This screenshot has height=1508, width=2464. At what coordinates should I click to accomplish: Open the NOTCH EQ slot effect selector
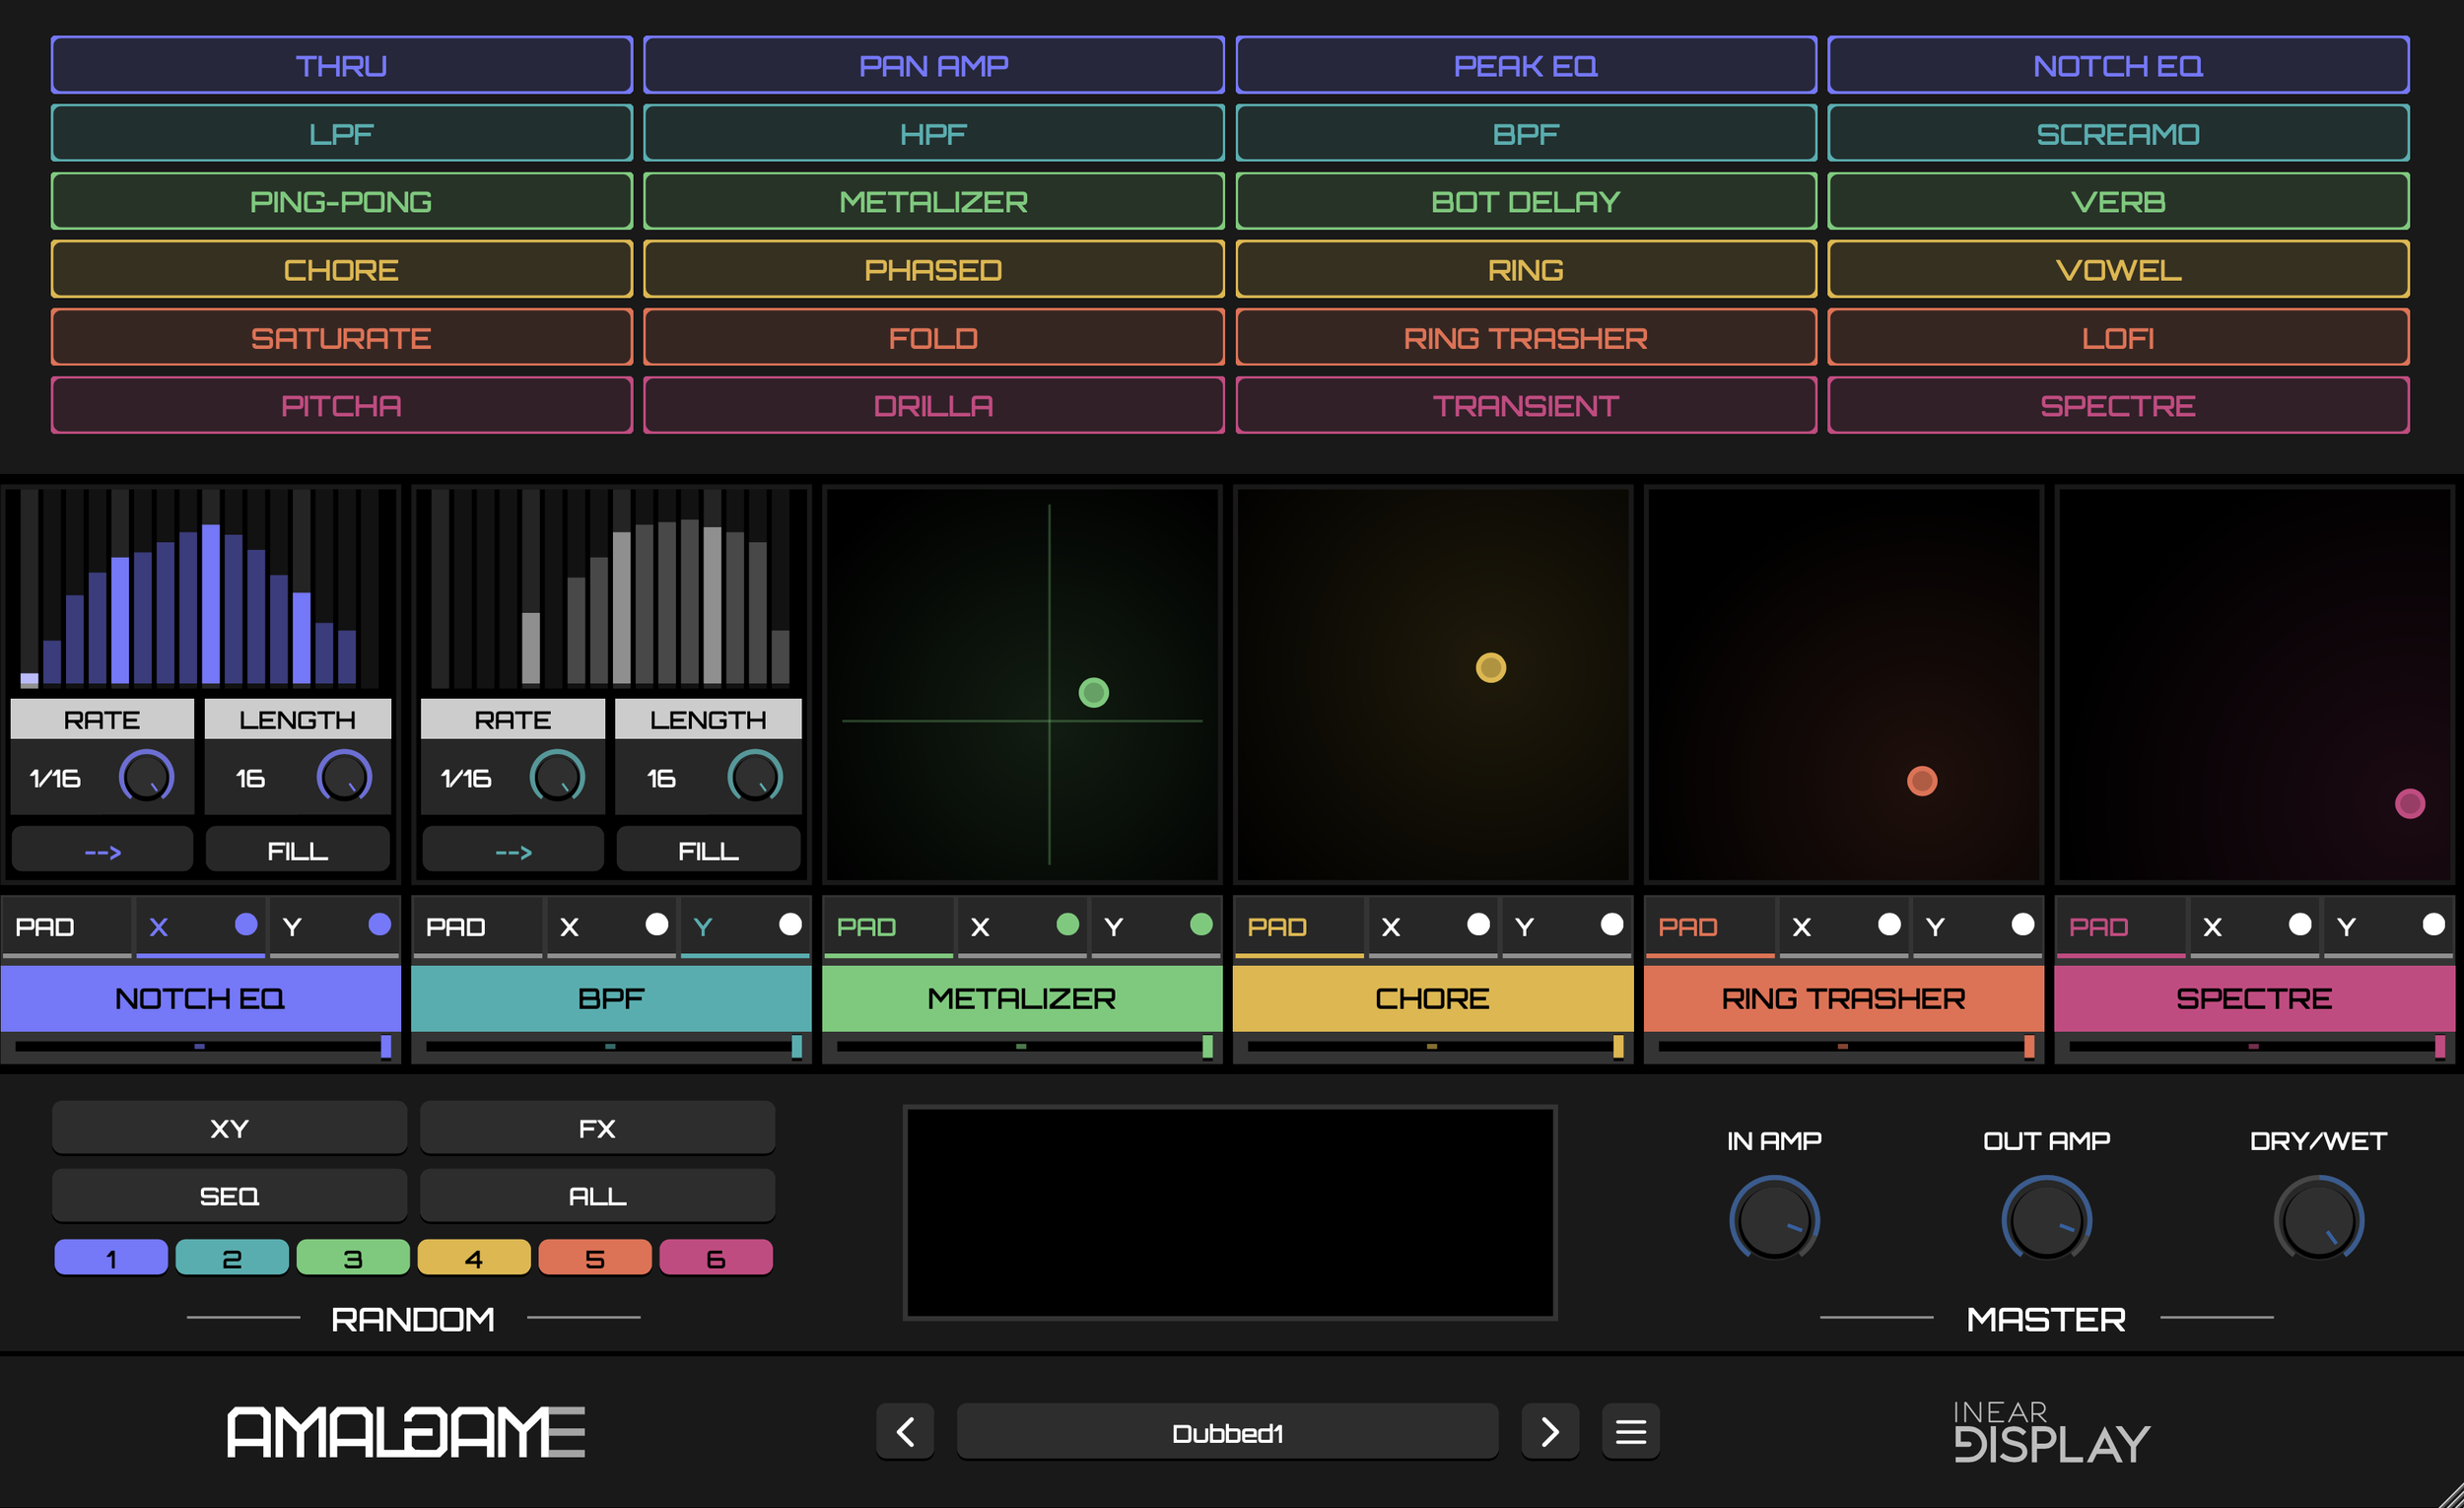coord(200,998)
